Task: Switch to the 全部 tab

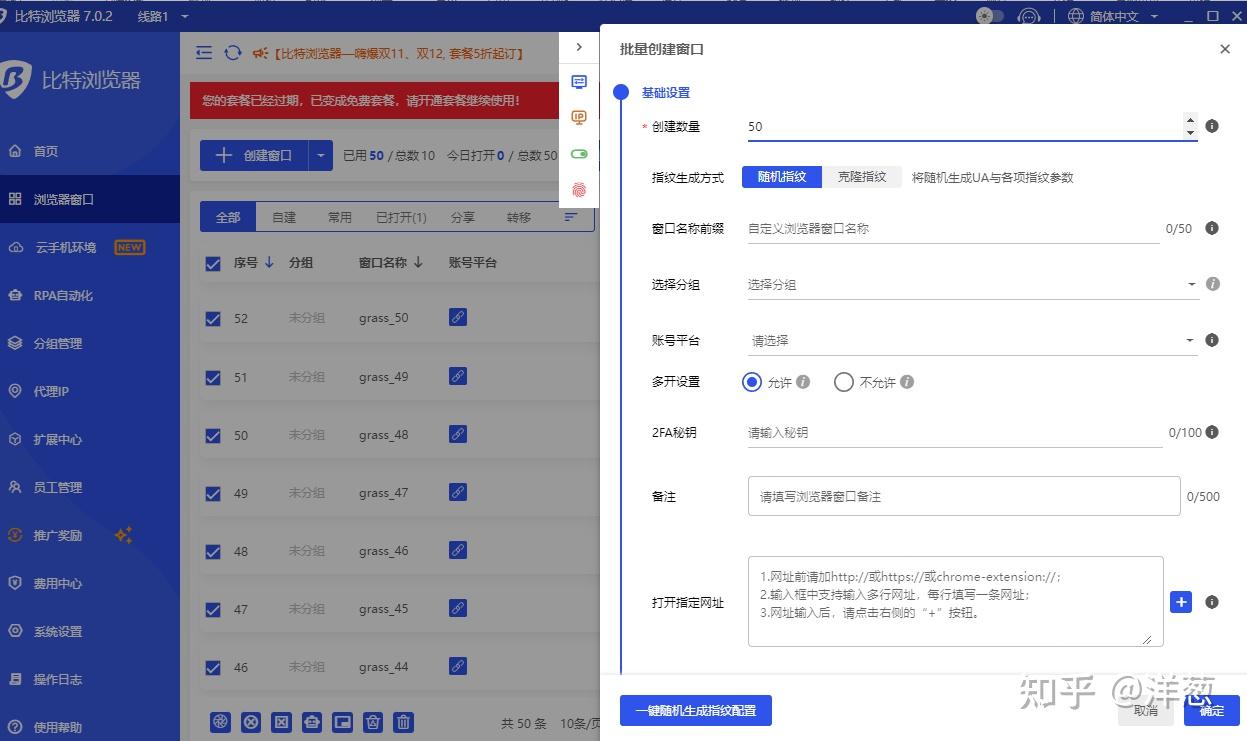Action: click(x=228, y=217)
